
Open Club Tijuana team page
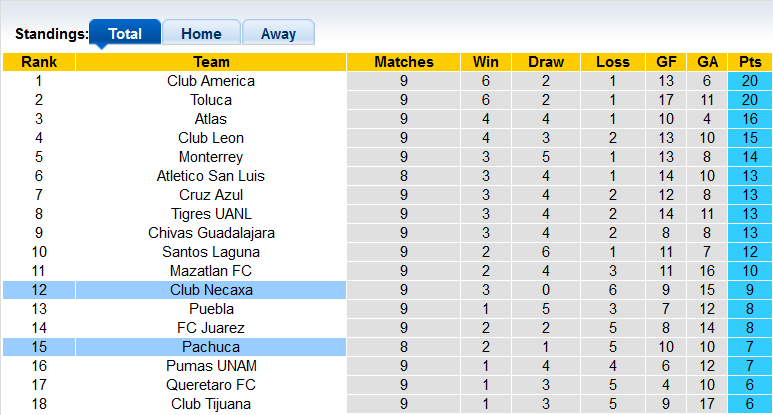click(211, 404)
